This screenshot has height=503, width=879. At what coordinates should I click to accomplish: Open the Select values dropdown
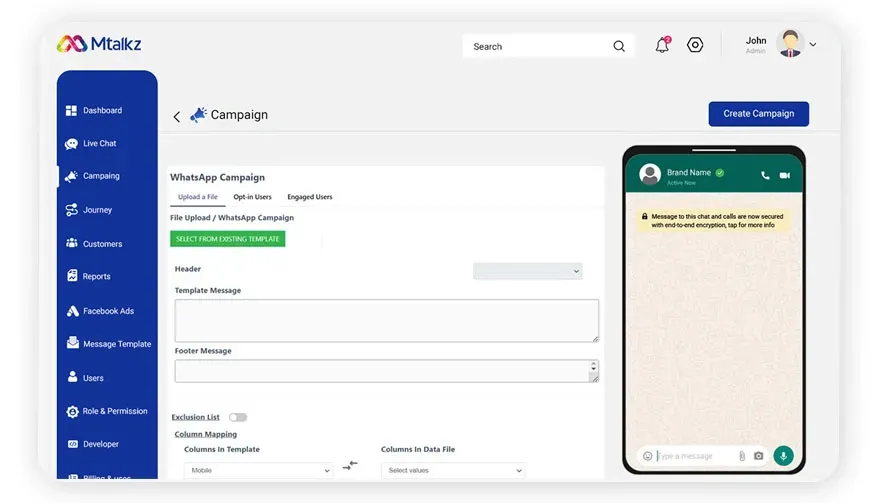(453, 470)
